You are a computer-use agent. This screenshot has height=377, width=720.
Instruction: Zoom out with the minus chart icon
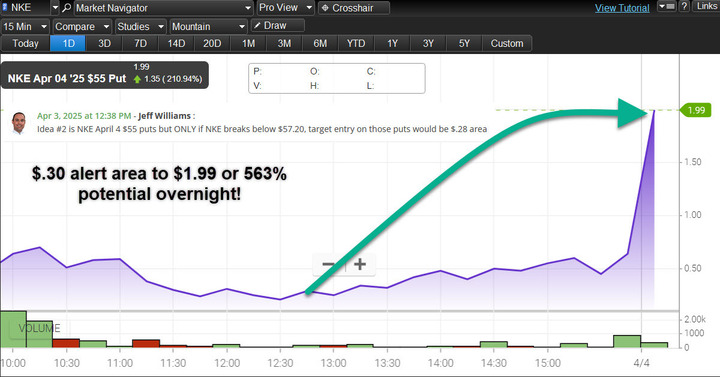tap(329, 264)
